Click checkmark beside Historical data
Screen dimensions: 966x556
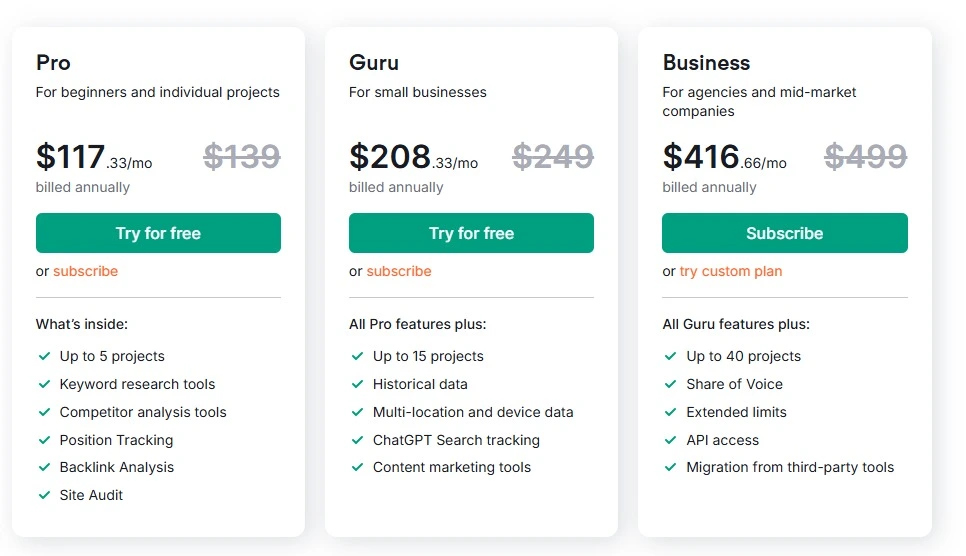pos(357,384)
